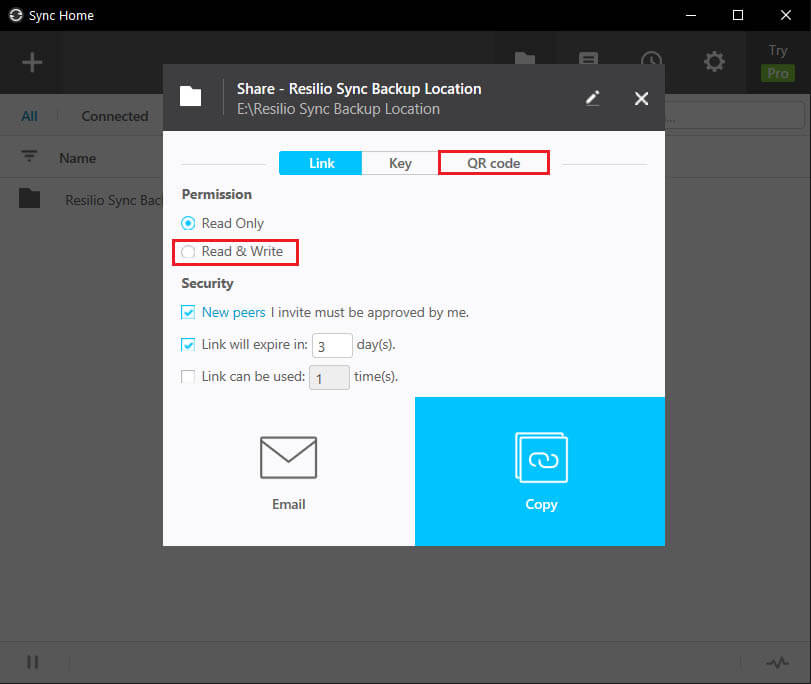Image resolution: width=811 pixels, height=684 pixels.
Task: Maximize the Sync Home window
Action: (x=738, y=16)
